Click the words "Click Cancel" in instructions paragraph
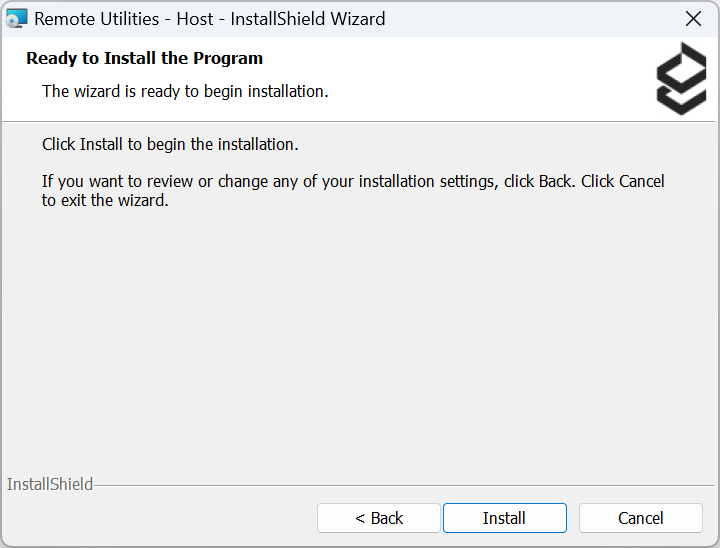Viewport: 720px width, 548px height. (x=623, y=182)
